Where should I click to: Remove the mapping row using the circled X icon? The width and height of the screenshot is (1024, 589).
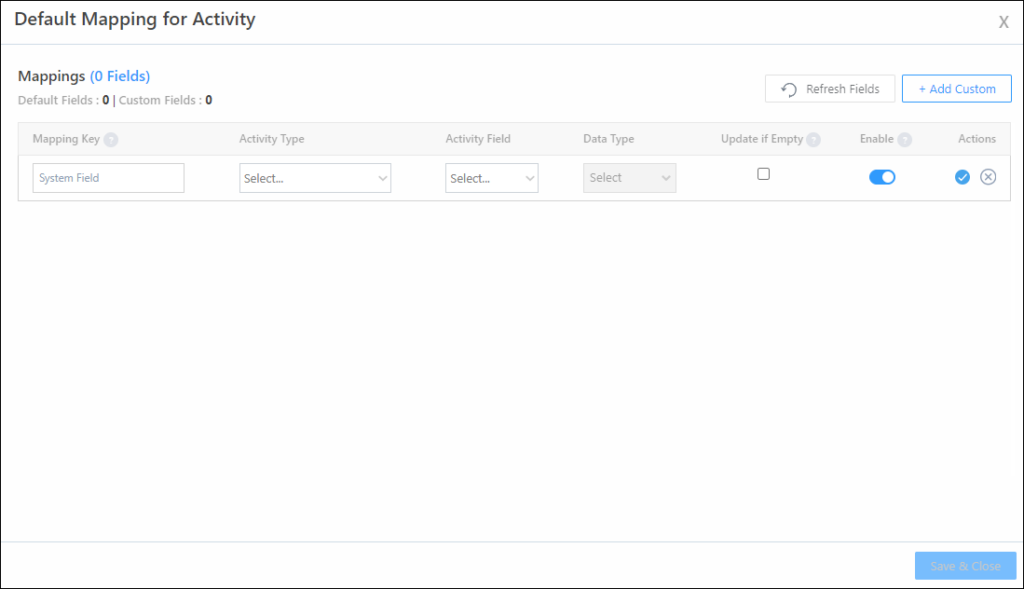pyautogui.click(x=988, y=177)
